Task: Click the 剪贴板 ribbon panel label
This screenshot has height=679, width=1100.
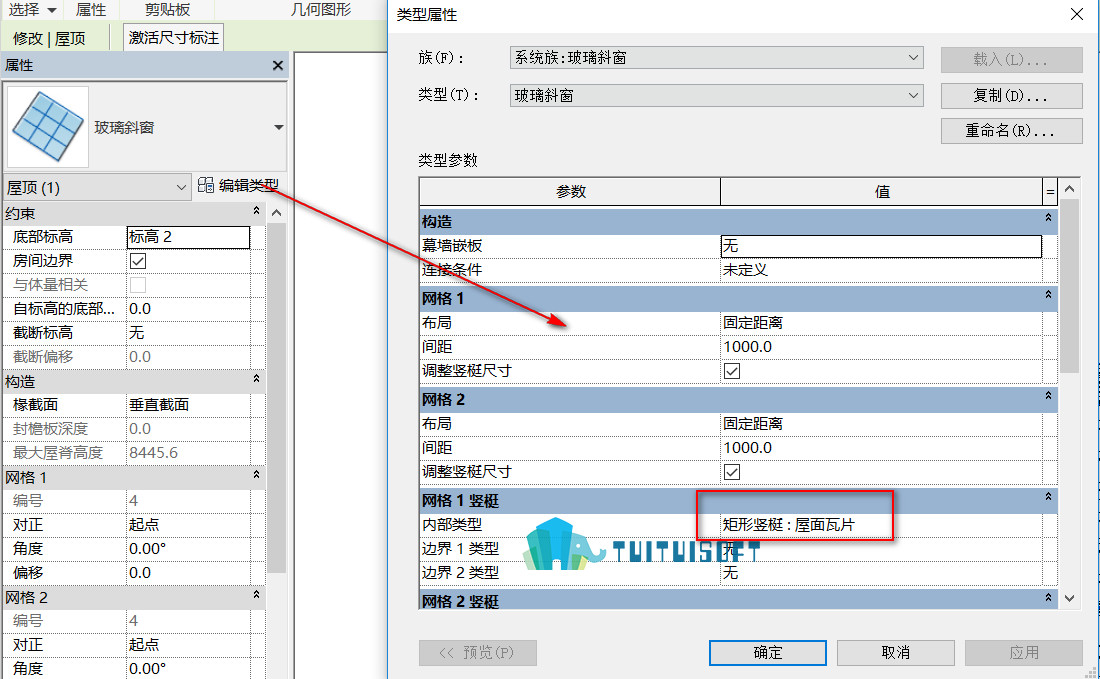Action: click(167, 10)
